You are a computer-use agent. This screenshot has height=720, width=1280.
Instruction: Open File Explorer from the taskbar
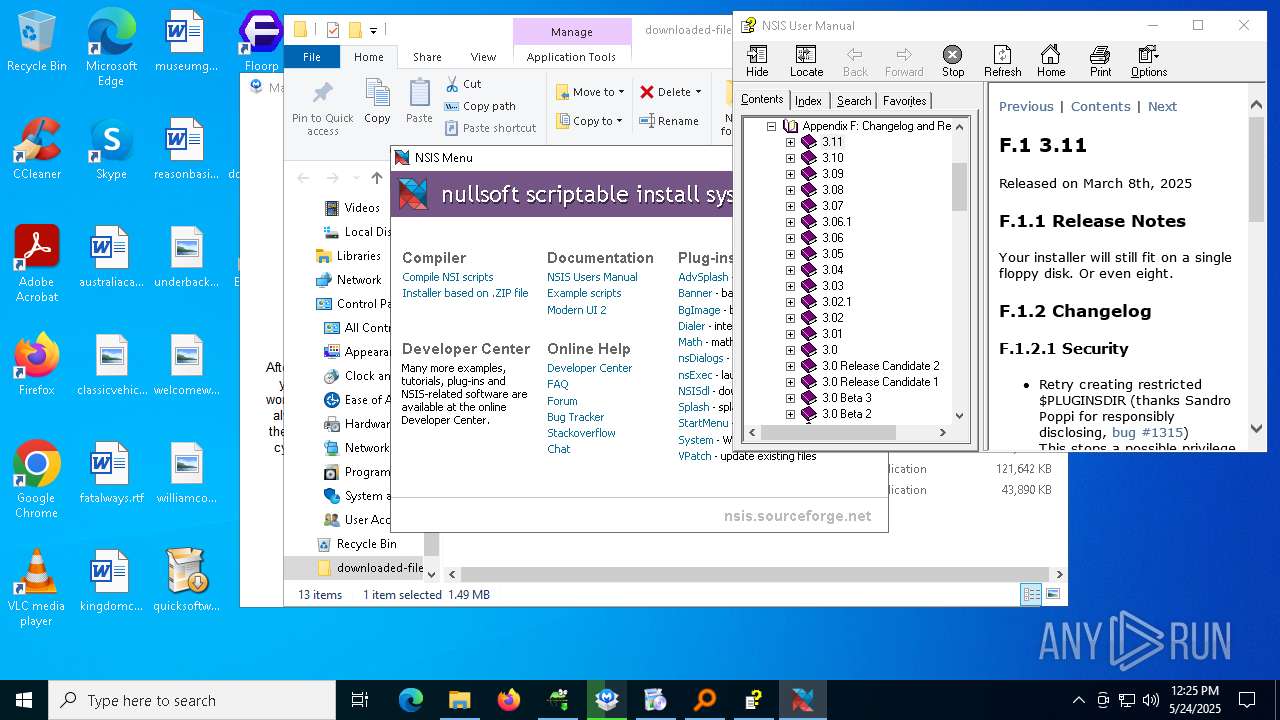pyautogui.click(x=459, y=700)
